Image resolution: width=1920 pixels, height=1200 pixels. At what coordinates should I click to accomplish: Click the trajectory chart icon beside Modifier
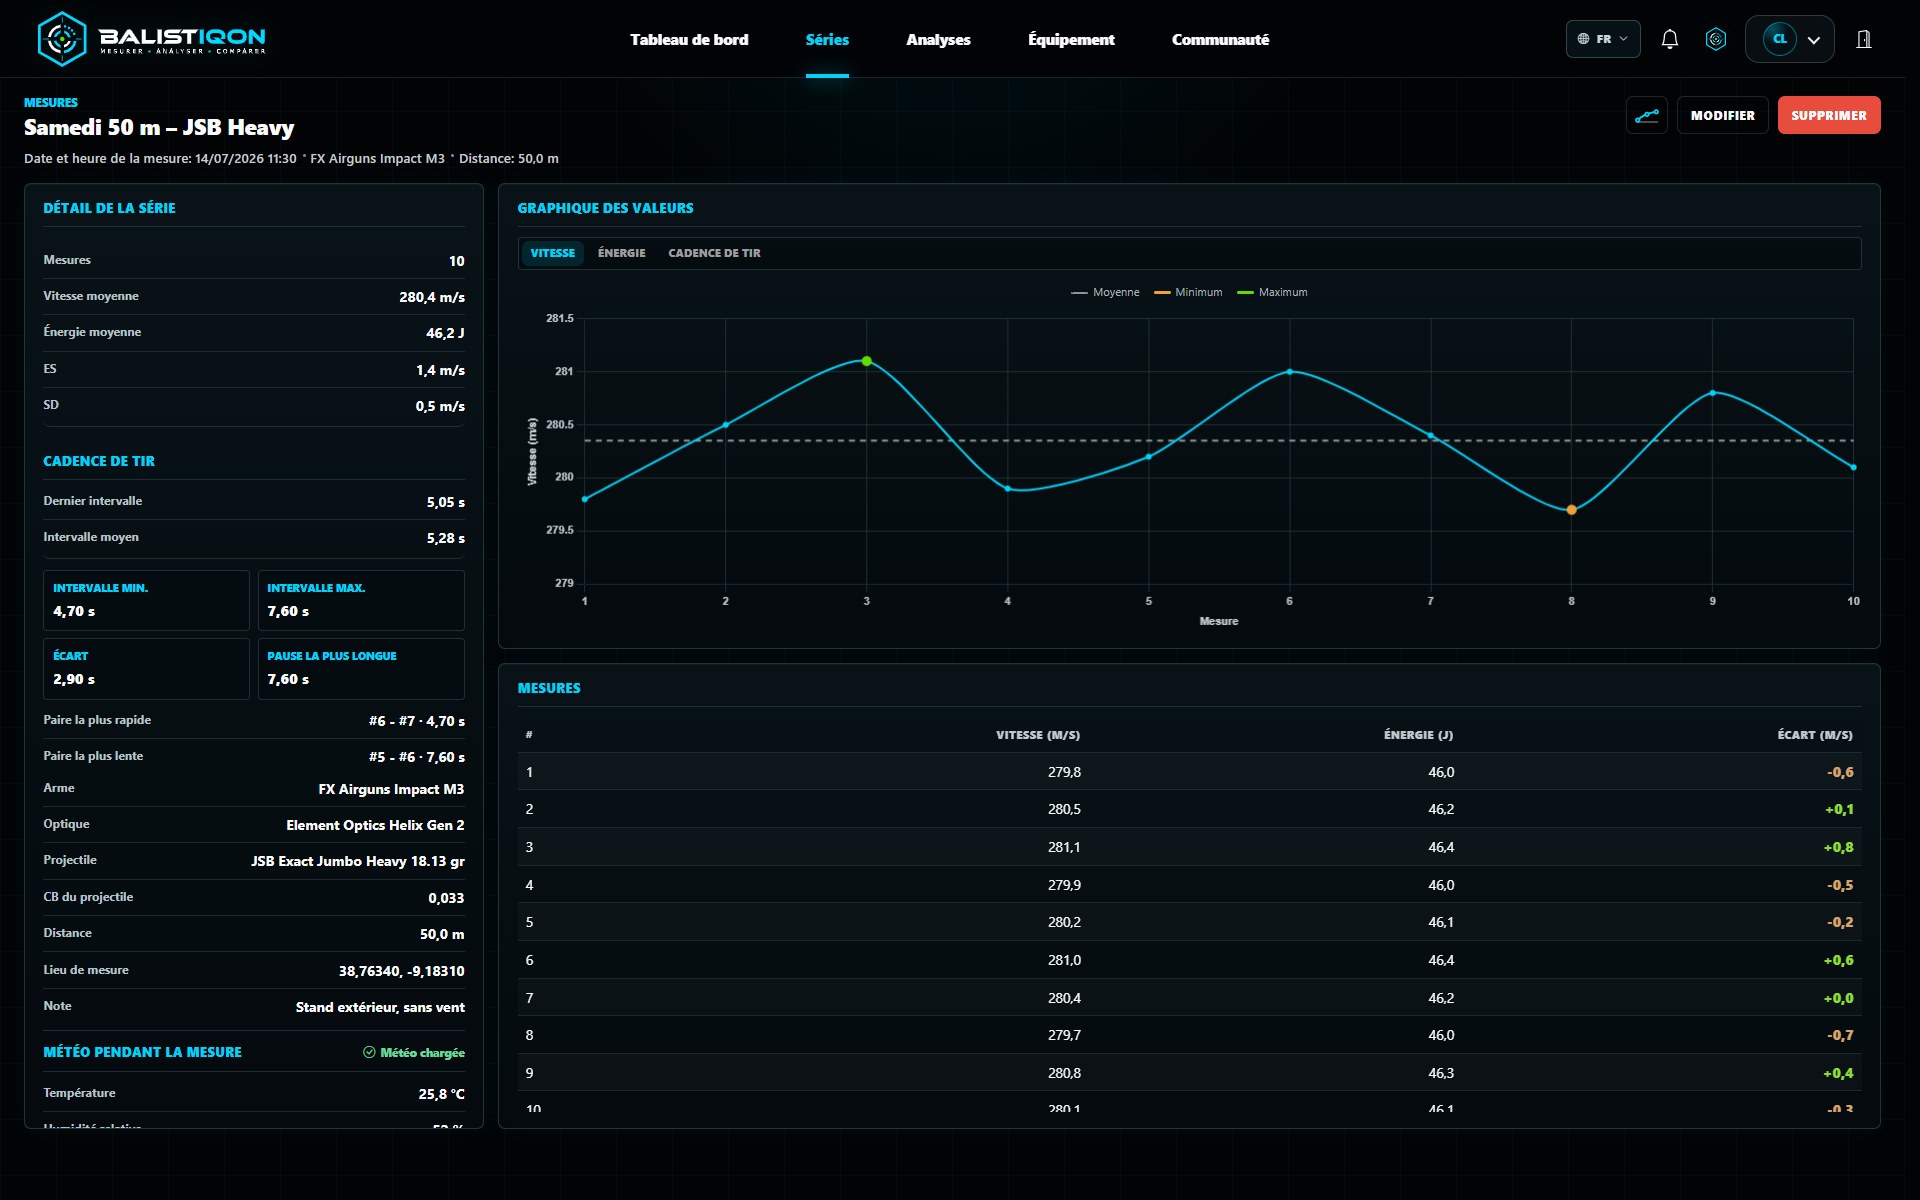(1646, 115)
